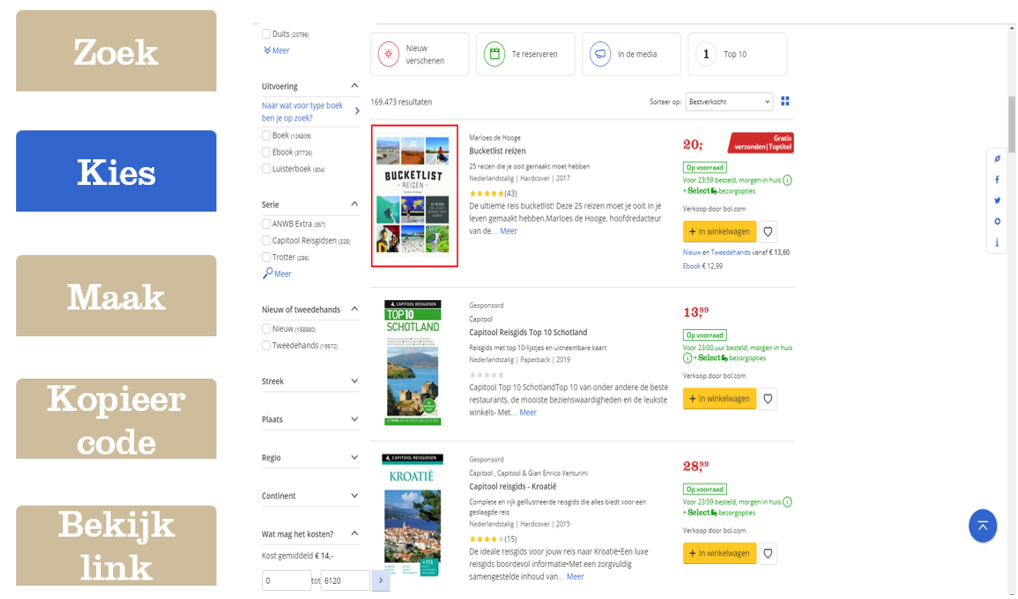Tick the Boek checkbox
This screenshot has width=1018, height=599.
click(266, 136)
